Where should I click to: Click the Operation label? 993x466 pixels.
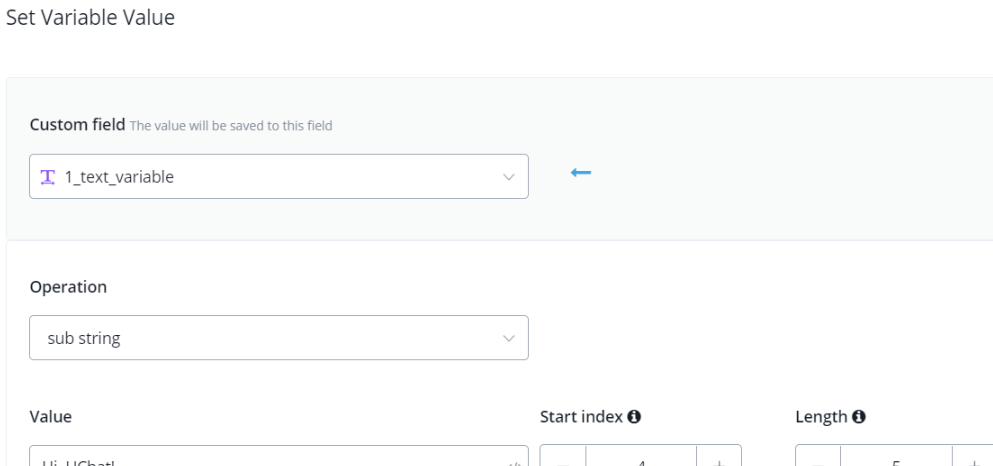tap(68, 287)
